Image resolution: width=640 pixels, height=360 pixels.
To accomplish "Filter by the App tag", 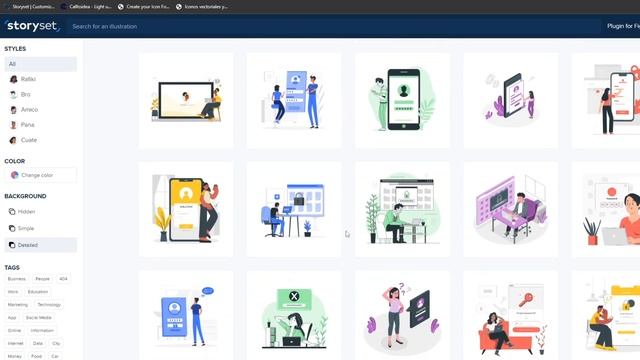I will tap(12, 318).
